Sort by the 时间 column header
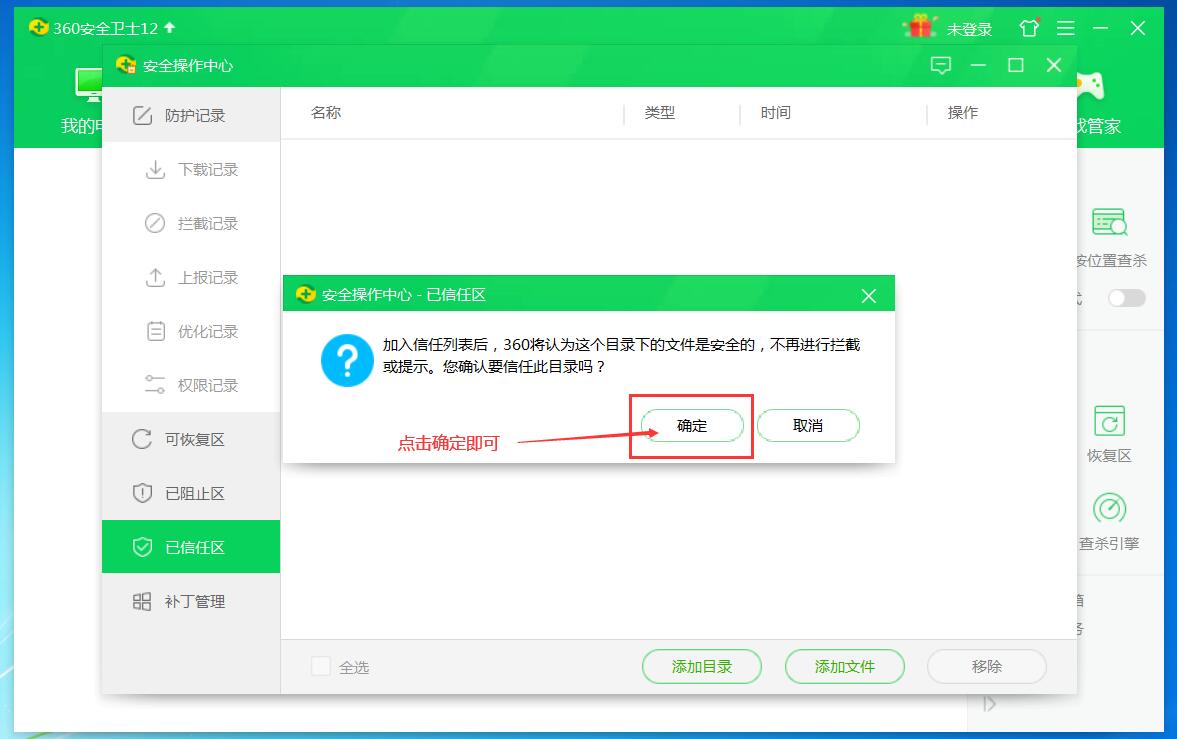 775,113
